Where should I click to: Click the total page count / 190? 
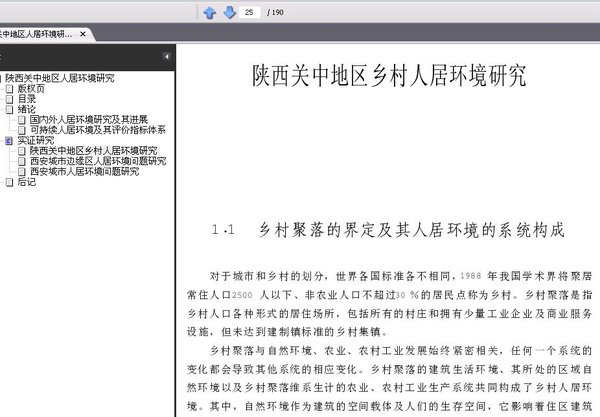276,12
